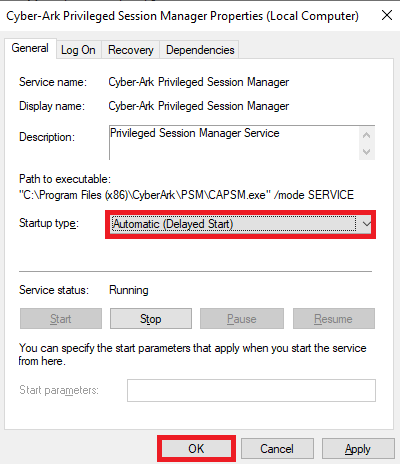Click the display name value text
The image size is (400, 464).
199,106
